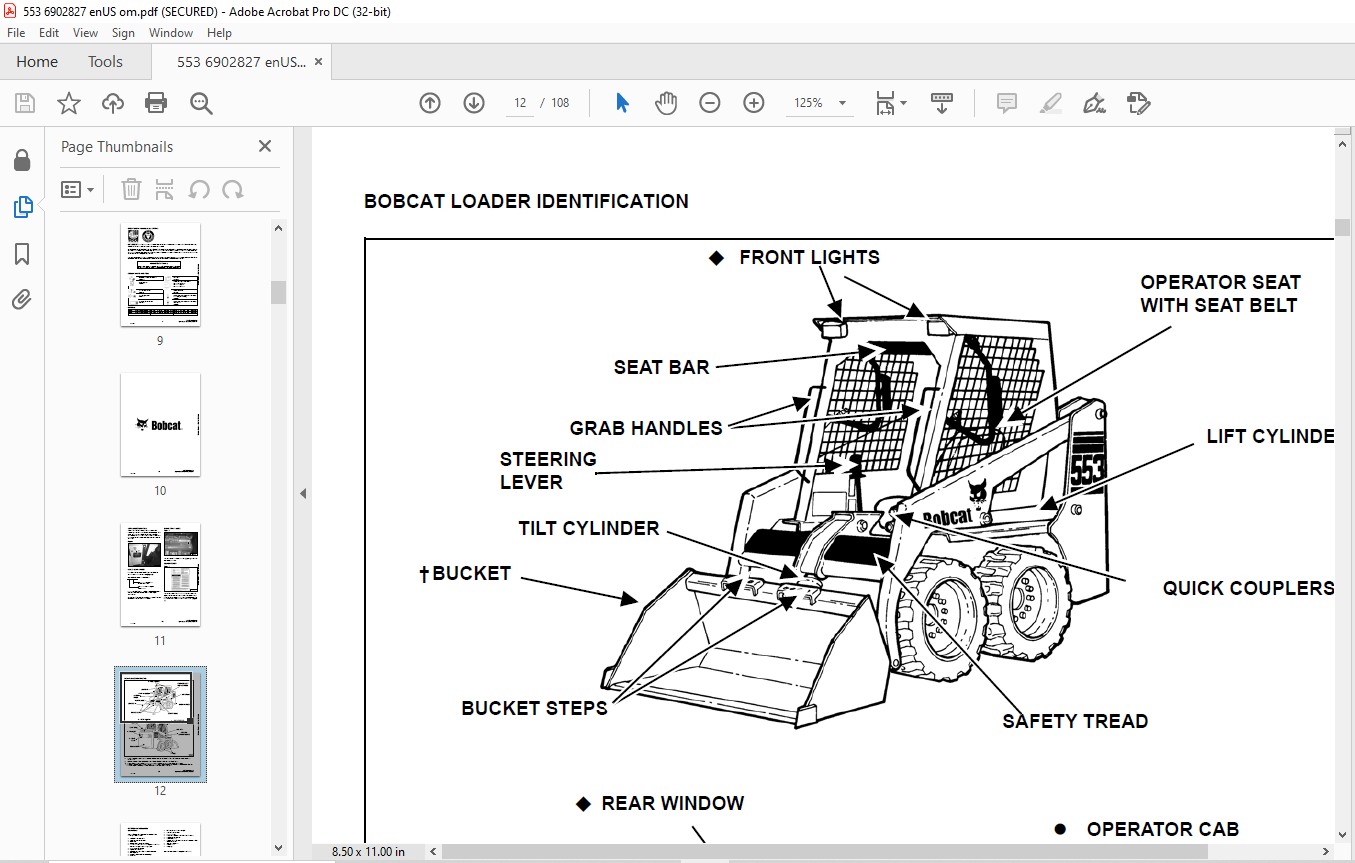
Task: Open the Bookmarks sidebar icon
Action: click(x=22, y=254)
